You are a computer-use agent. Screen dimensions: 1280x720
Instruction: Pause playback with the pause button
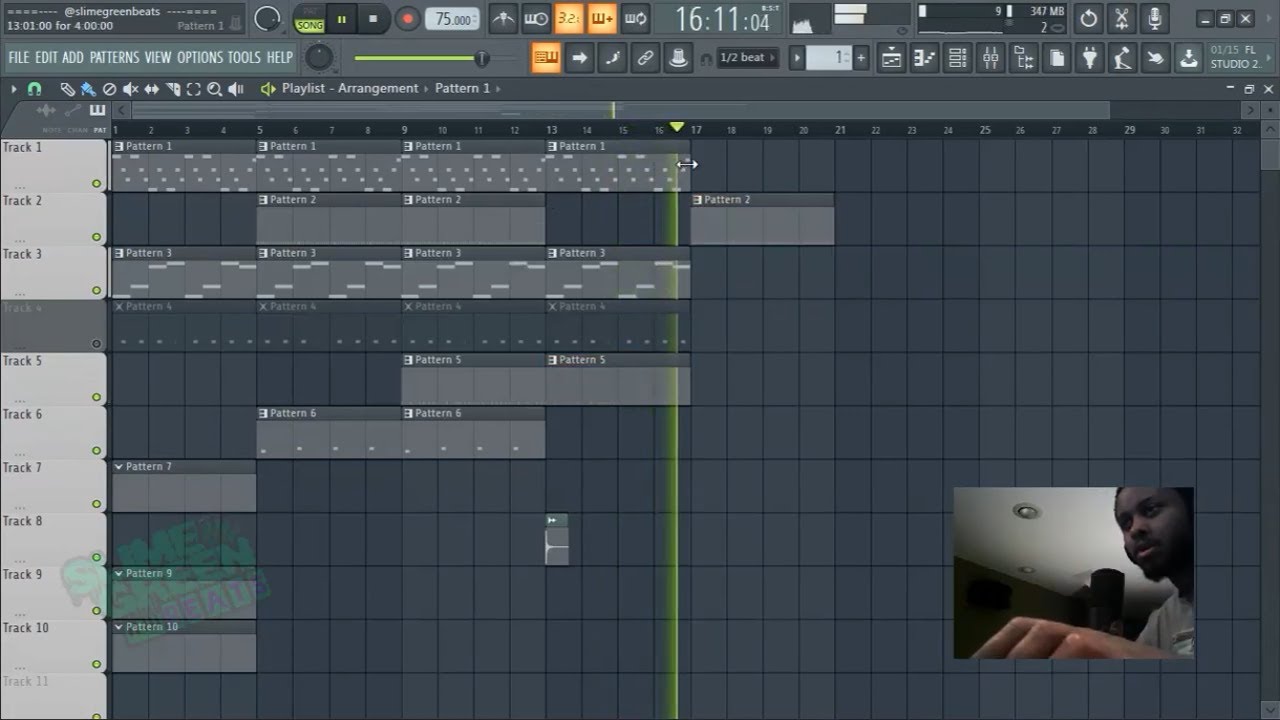click(x=341, y=18)
